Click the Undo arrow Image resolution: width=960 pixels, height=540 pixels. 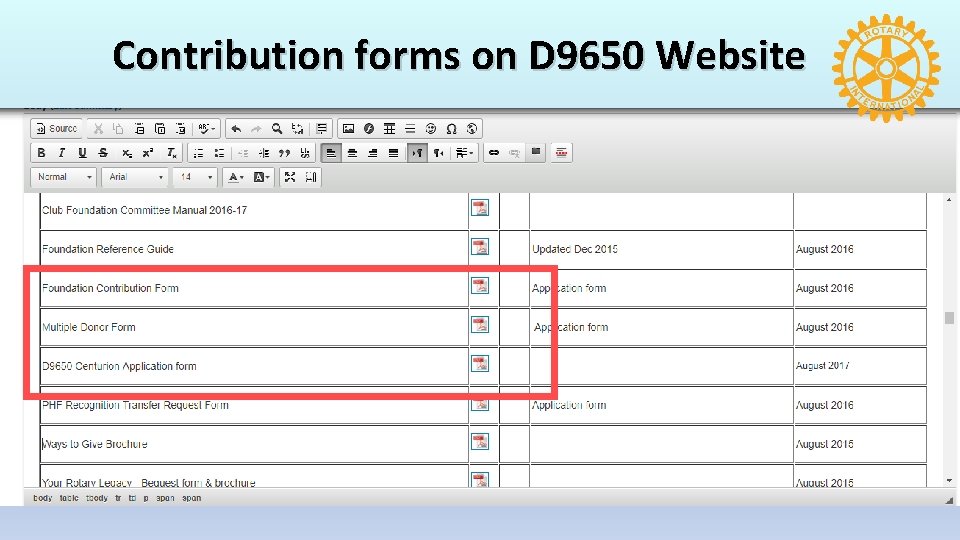pos(236,129)
